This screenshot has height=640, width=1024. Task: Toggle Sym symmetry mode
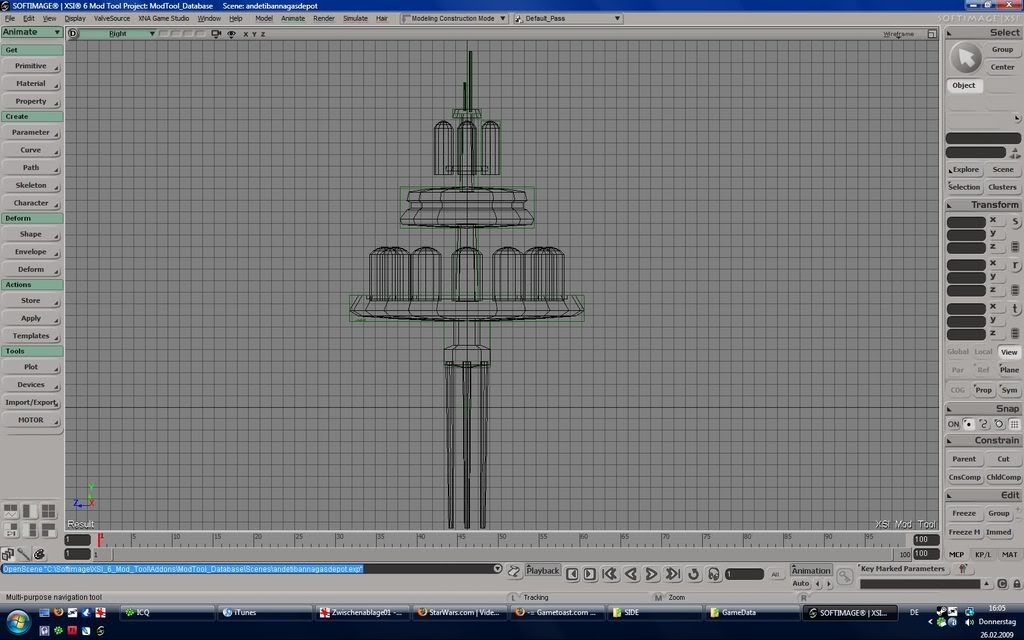[1009, 390]
